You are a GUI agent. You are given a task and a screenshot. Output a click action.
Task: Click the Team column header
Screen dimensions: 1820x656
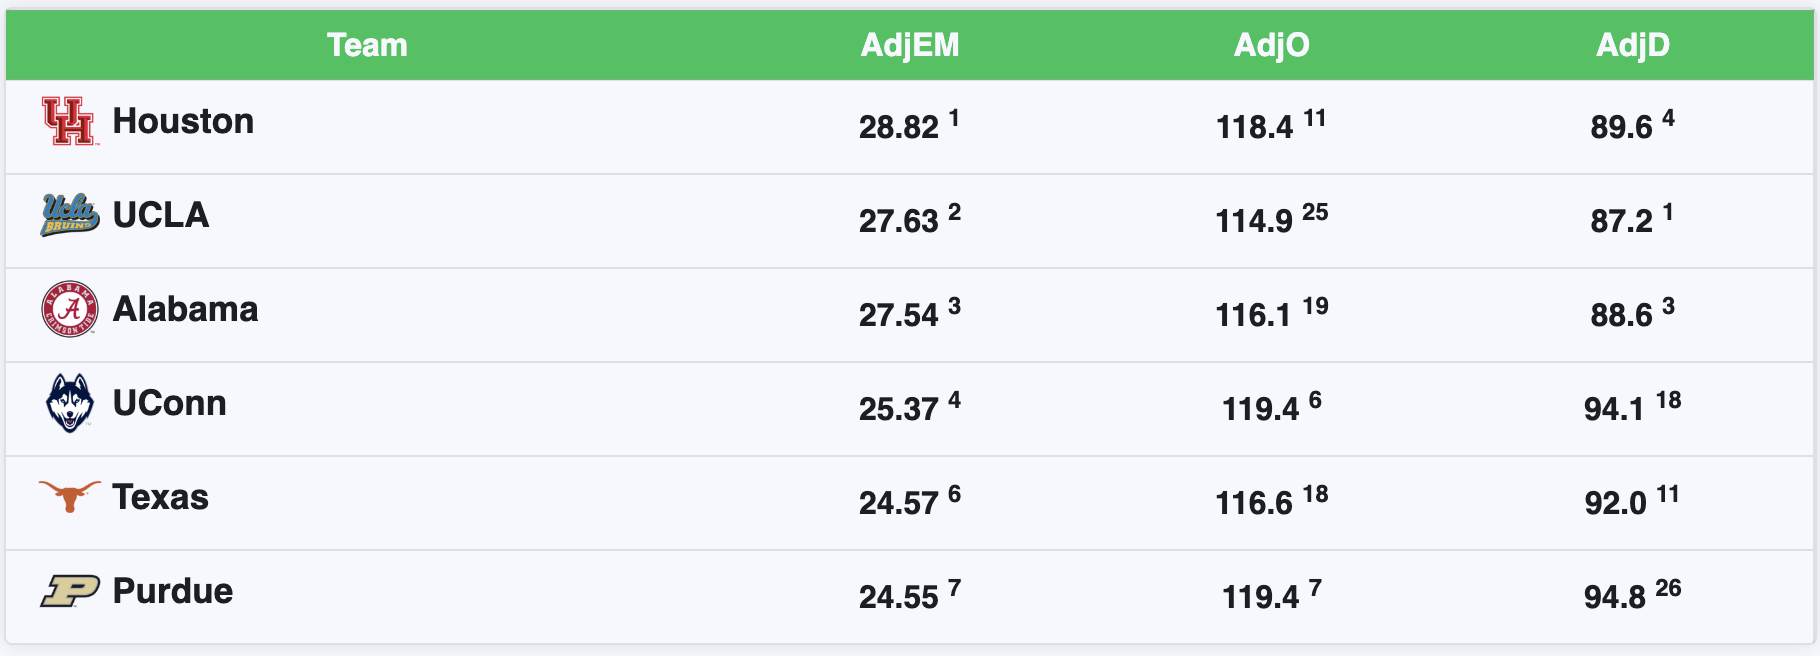[x=367, y=45]
